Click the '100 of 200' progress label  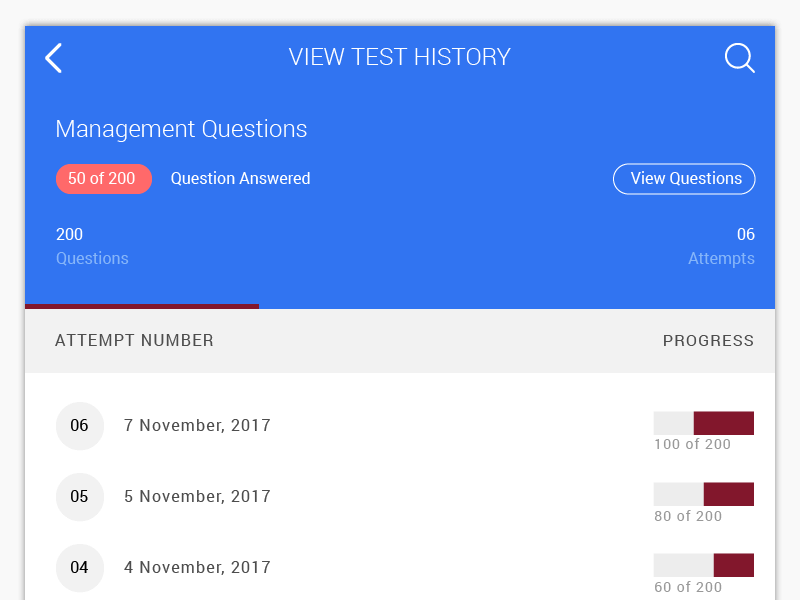[691, 444]
